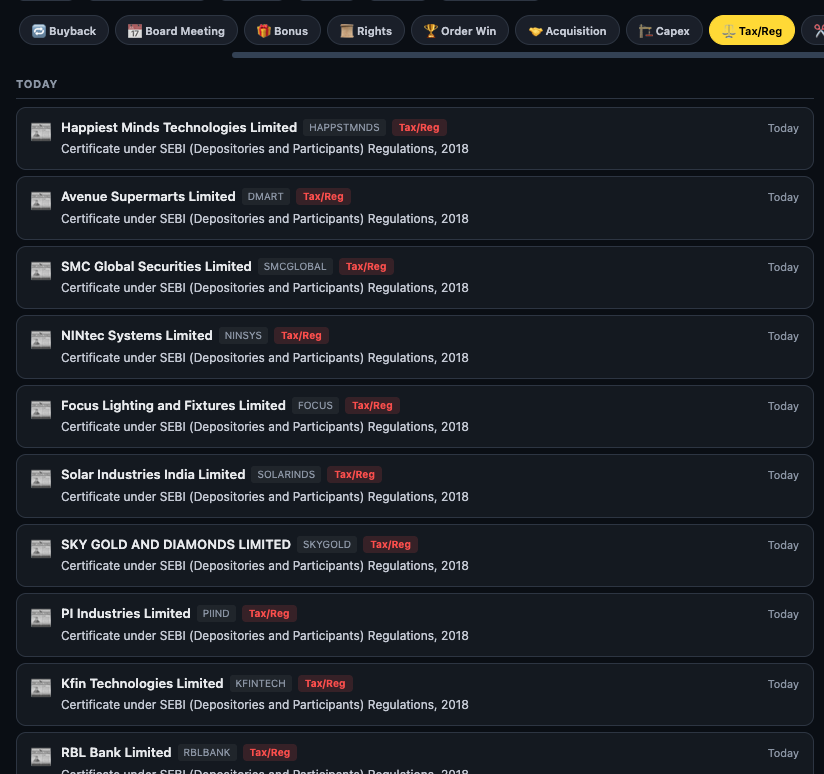Open the RBL Bank Limited announcement
Image resolution: width=824 pixels, height=774 pixels.
click(412, 757)
